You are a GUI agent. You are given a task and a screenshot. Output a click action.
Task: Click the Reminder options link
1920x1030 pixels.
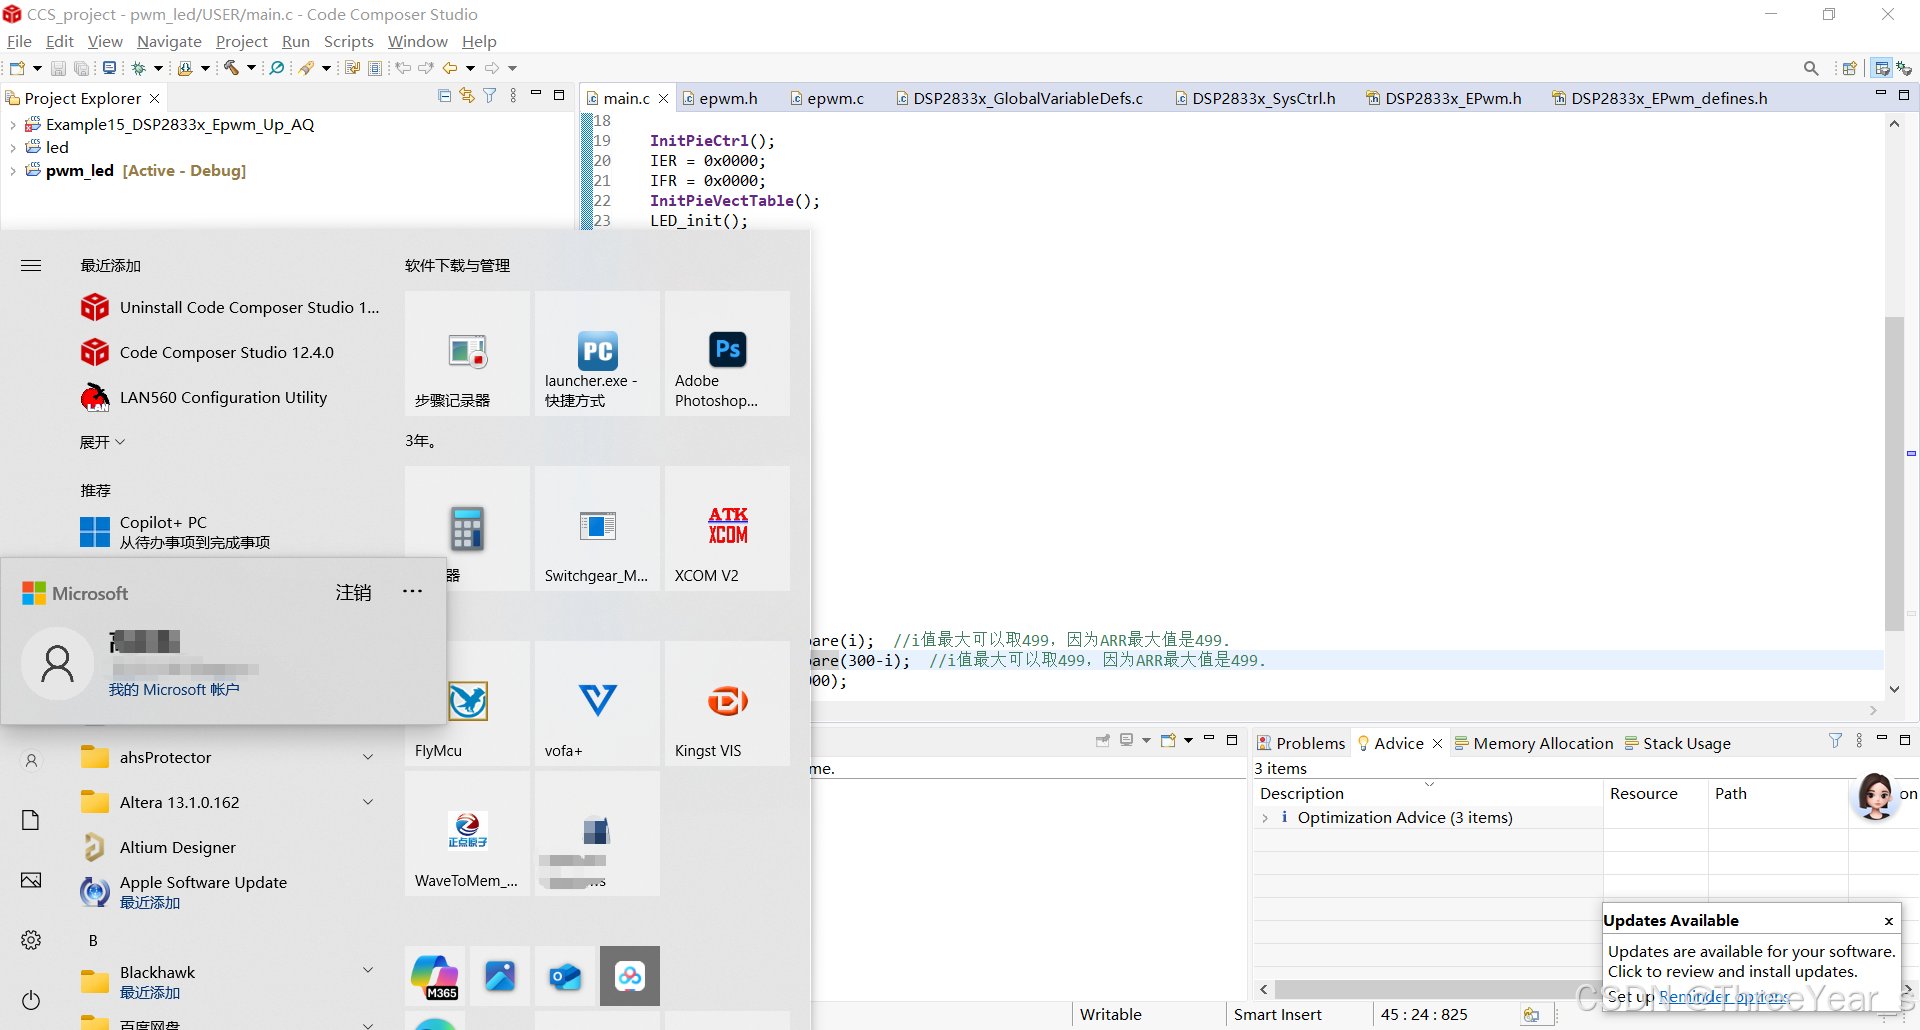pos(1724,996)
